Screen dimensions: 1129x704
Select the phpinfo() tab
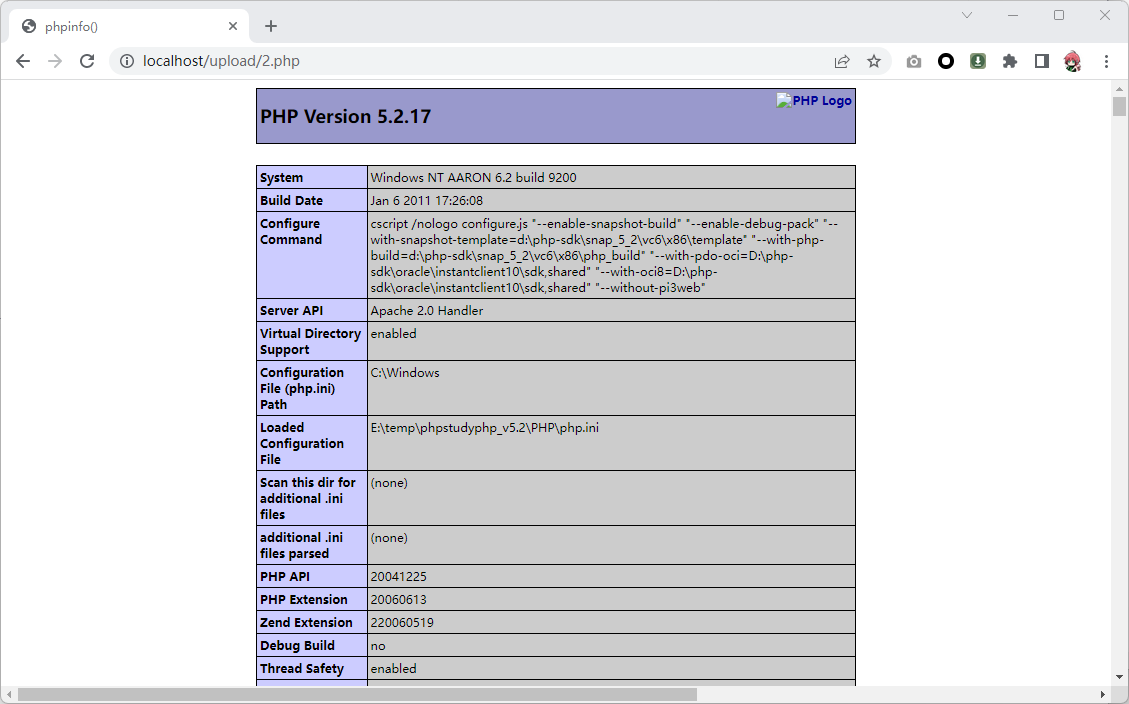pyautogui.click(x=120, y=27)
